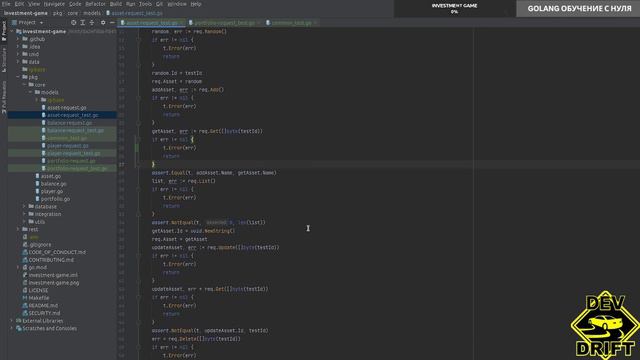Screen dimensions: 640x360
Task: Click the LICENSE file icon
Action: [x=25, y=290]
